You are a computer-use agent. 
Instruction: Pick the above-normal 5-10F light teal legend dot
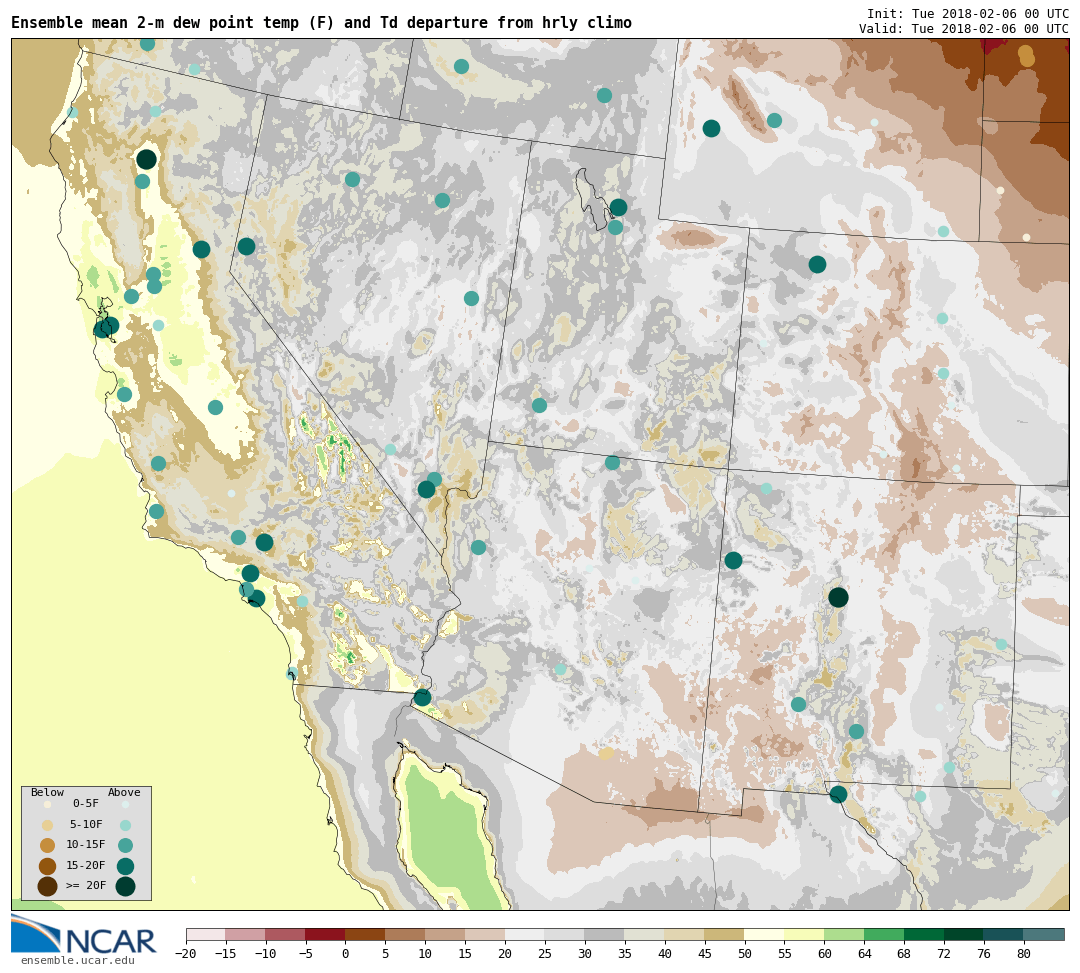tap(125, 826)
